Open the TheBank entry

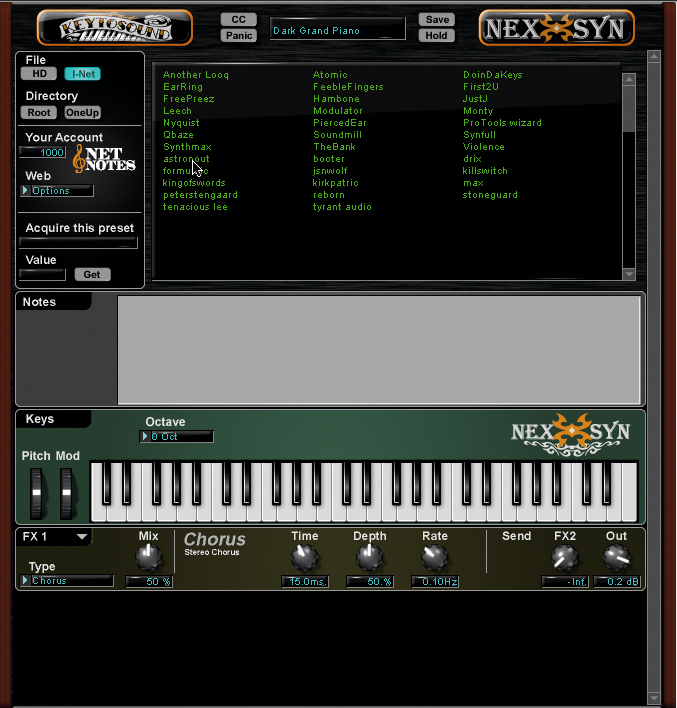tap(334, 147)
